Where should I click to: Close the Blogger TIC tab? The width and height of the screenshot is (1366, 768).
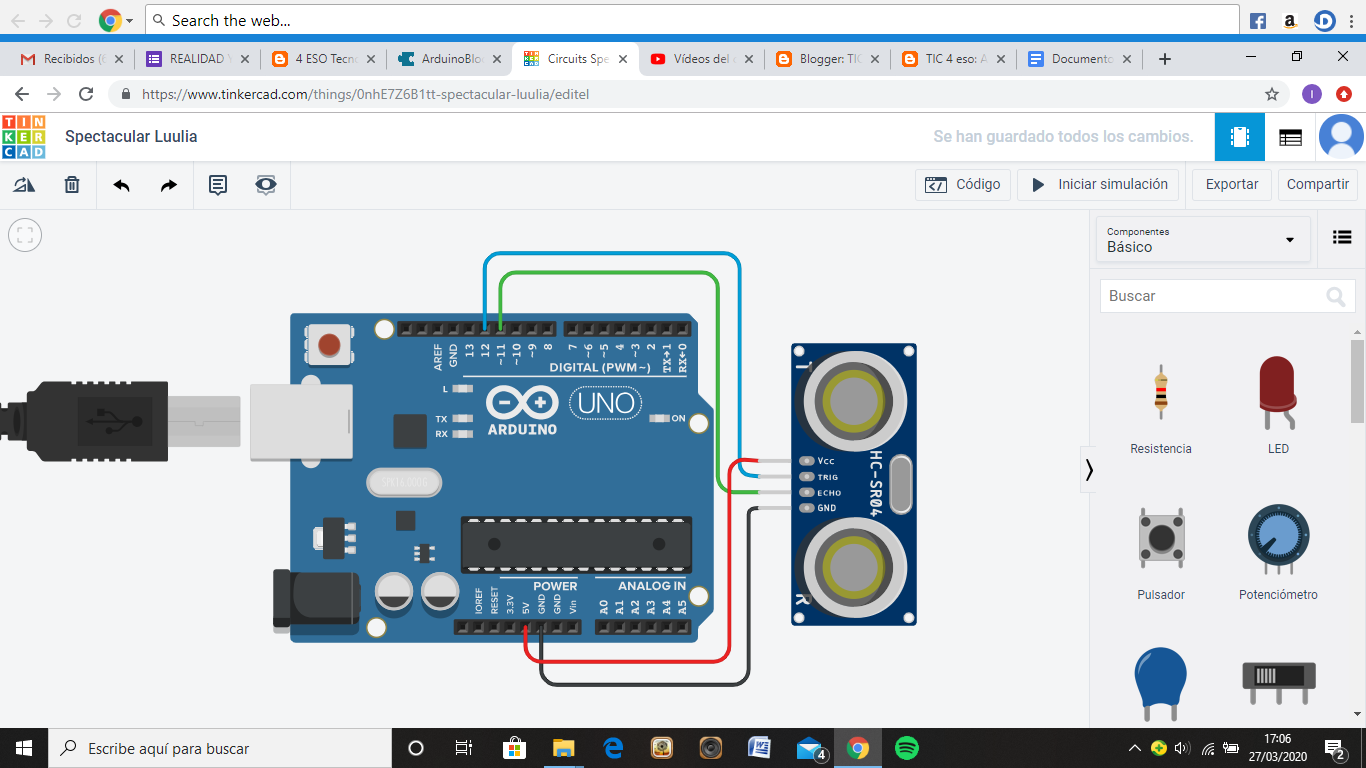(875, 59)
